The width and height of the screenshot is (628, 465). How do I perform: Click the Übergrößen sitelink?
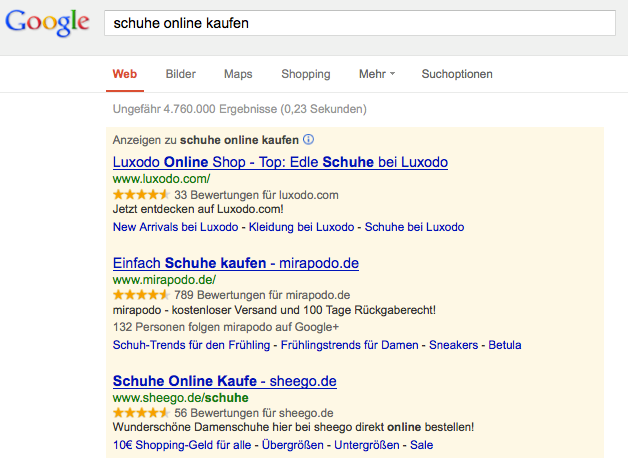[x=294, y=445]
